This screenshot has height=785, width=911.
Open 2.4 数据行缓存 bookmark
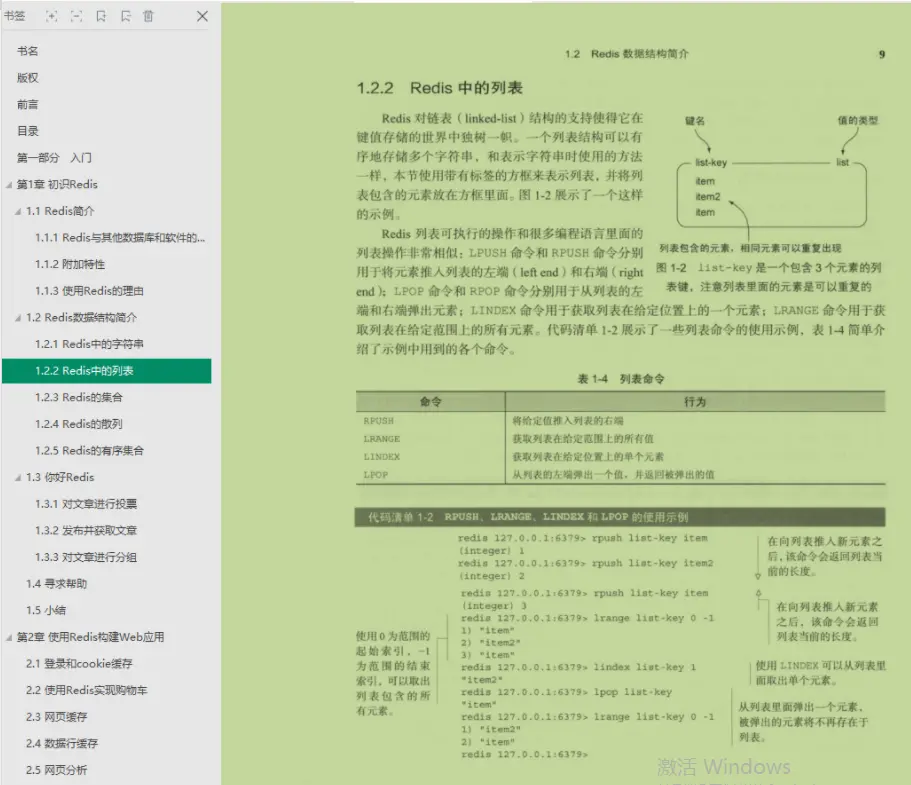click(62, 744)
